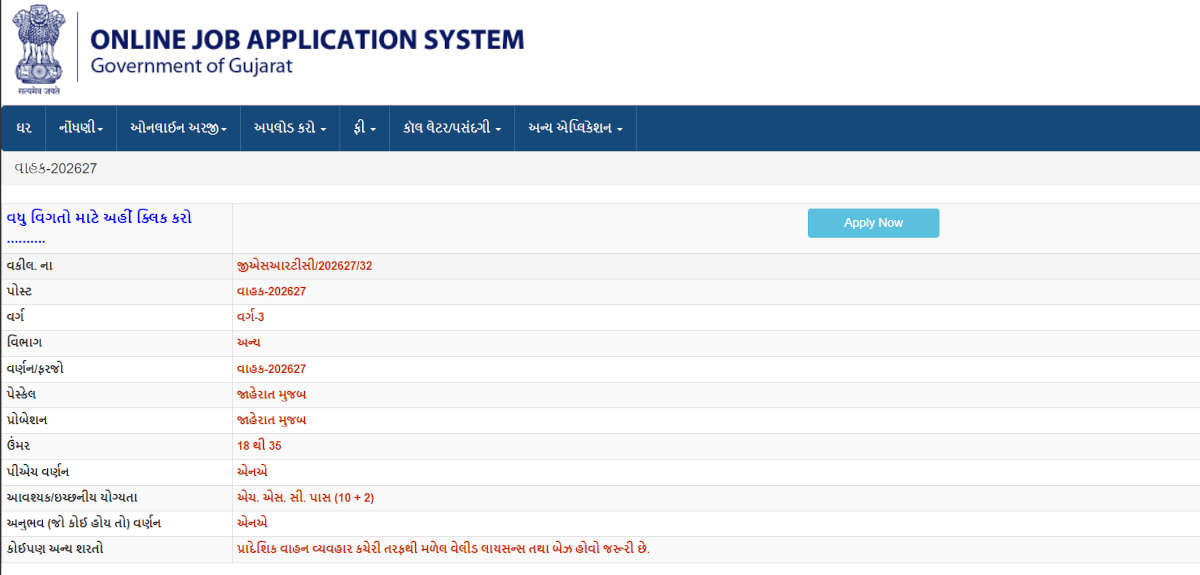Click જાહેરાત મુજબ in the પેસ્કેલ row
1200x575 pixels.
(x=271, y=394)
